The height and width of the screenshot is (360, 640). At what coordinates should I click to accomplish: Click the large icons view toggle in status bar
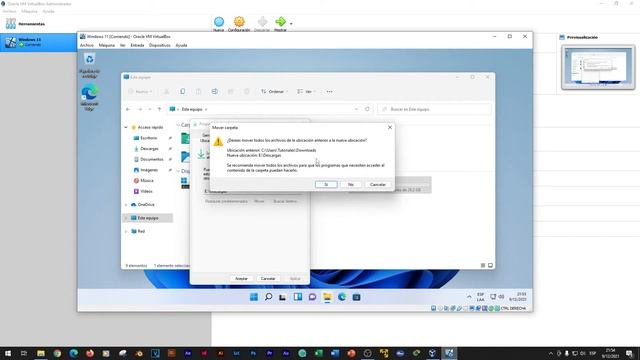point(490,265)
